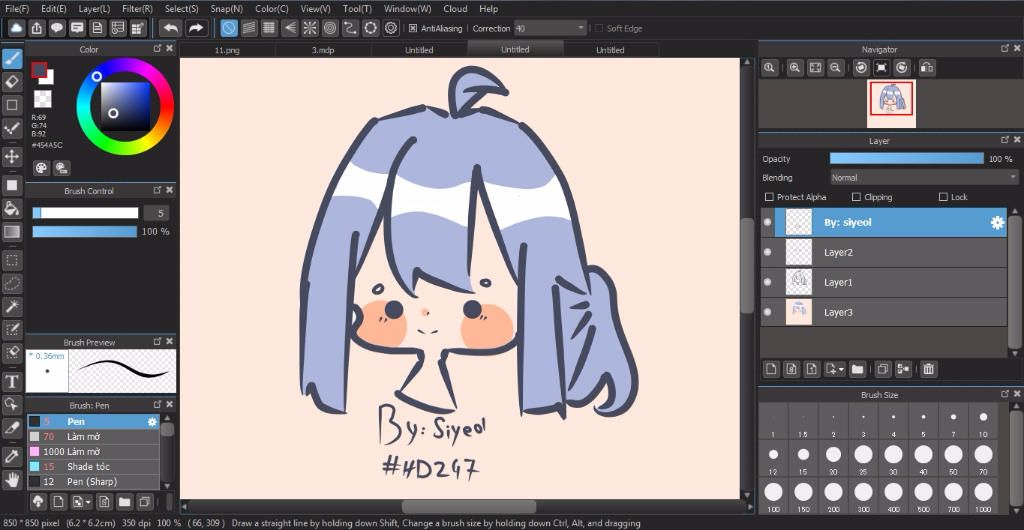Create a new layer in Layer panel
This screenshot has height=530, width=1024.
click(x=771, y=369)
